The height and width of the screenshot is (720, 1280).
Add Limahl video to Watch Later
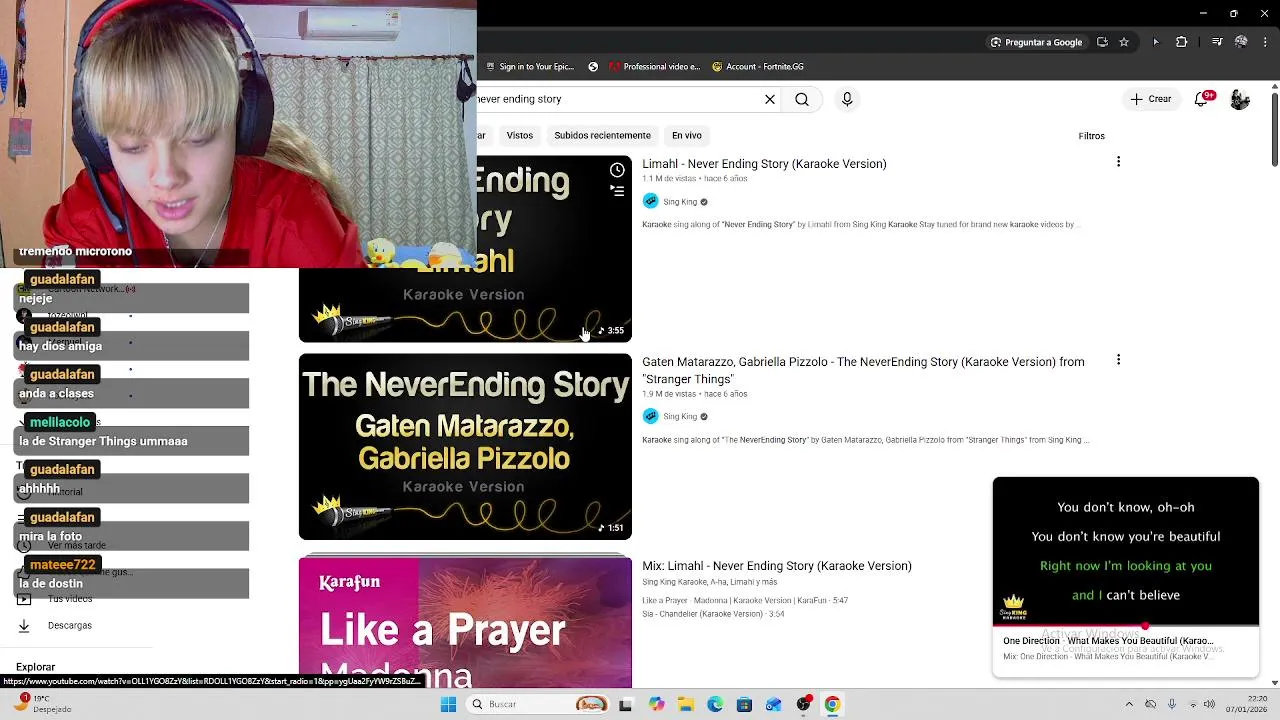point(617,170)
